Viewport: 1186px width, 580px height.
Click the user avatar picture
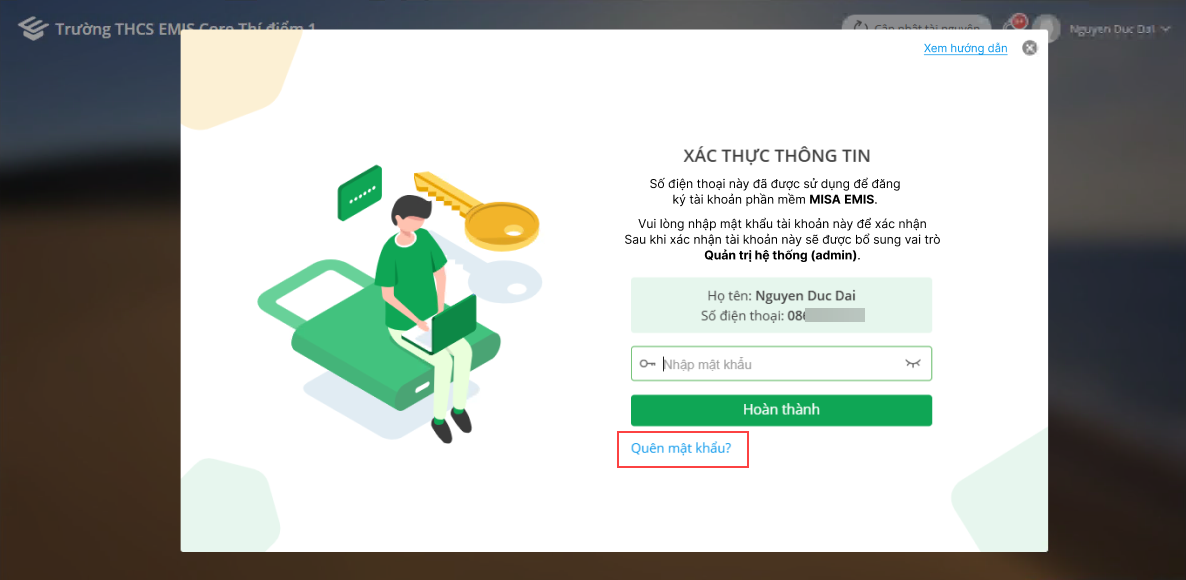(1045, 28)
